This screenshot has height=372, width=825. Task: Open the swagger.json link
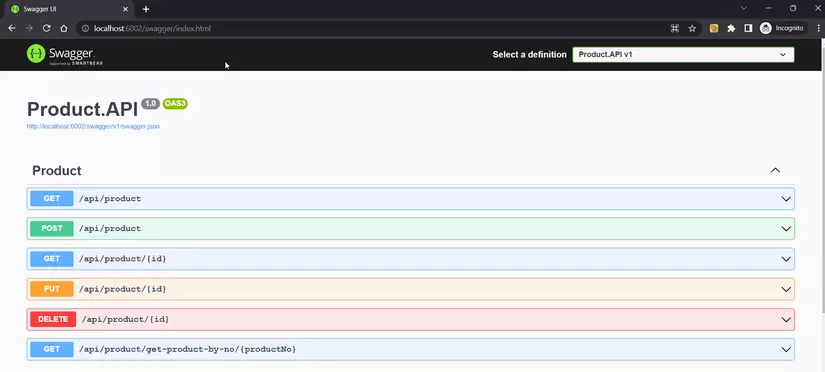coord(93,126)
